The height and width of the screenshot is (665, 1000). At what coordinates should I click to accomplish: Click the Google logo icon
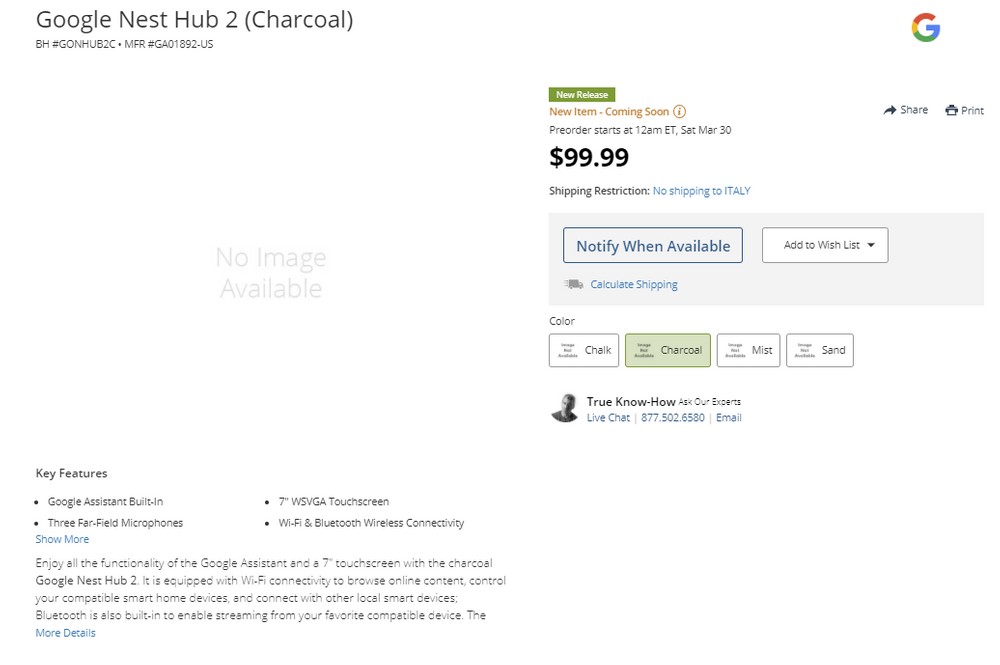tap(925, 28)
